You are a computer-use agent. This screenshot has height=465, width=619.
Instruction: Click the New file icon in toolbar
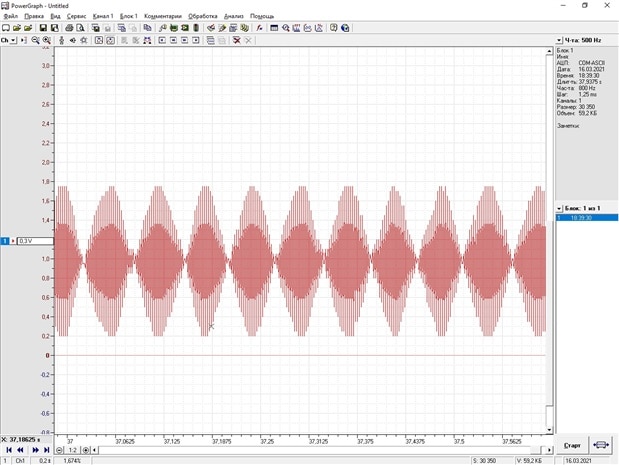click(x=6, y=28)
